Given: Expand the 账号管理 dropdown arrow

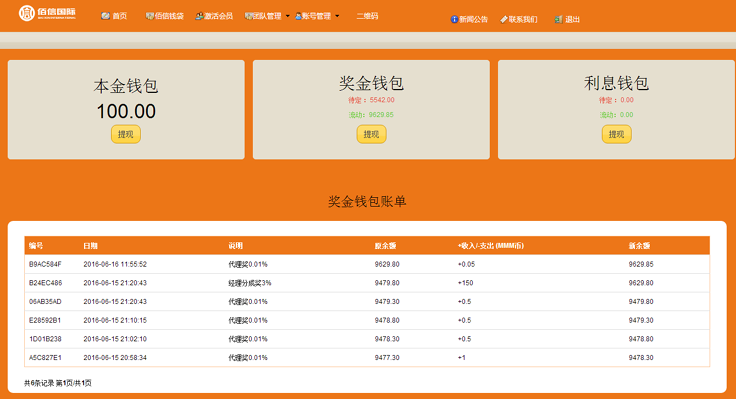Looking at the screenshot, I should [337, 16].
